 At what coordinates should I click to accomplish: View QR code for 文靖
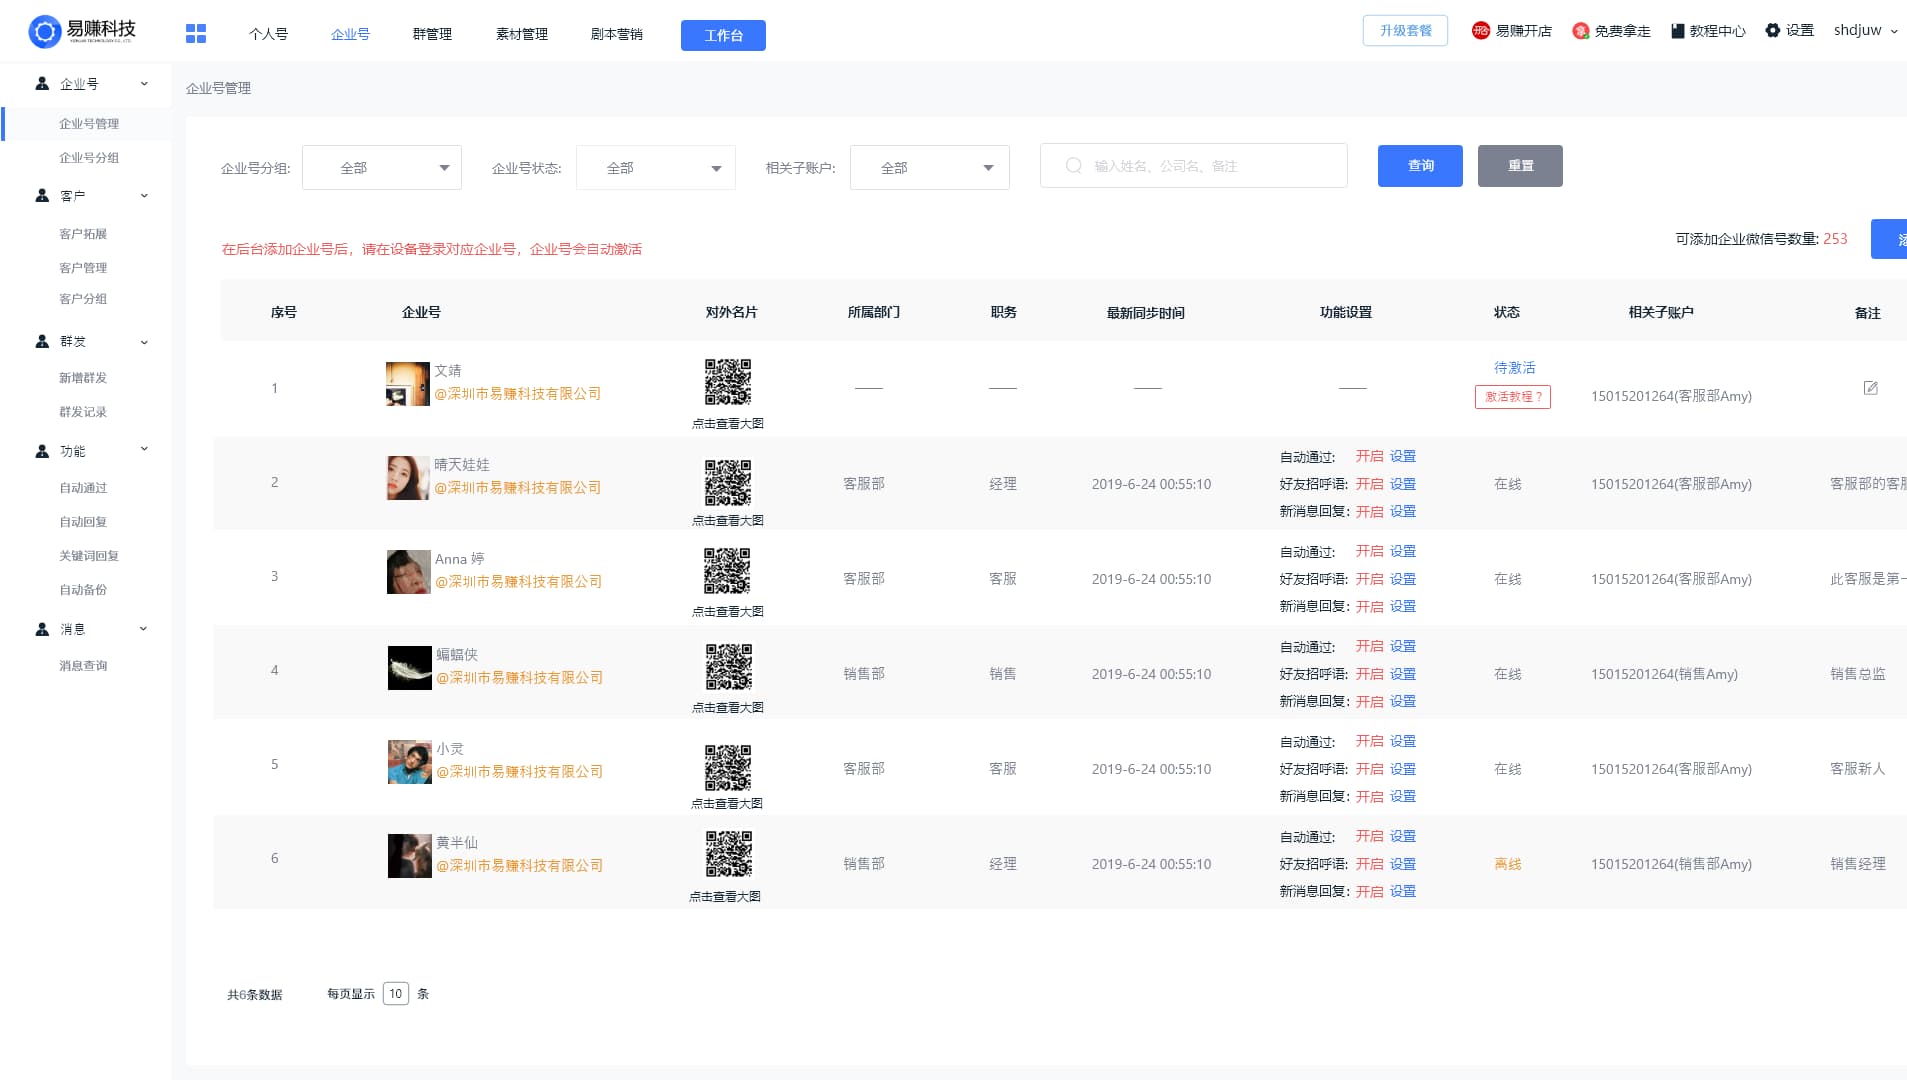[728, 382]
